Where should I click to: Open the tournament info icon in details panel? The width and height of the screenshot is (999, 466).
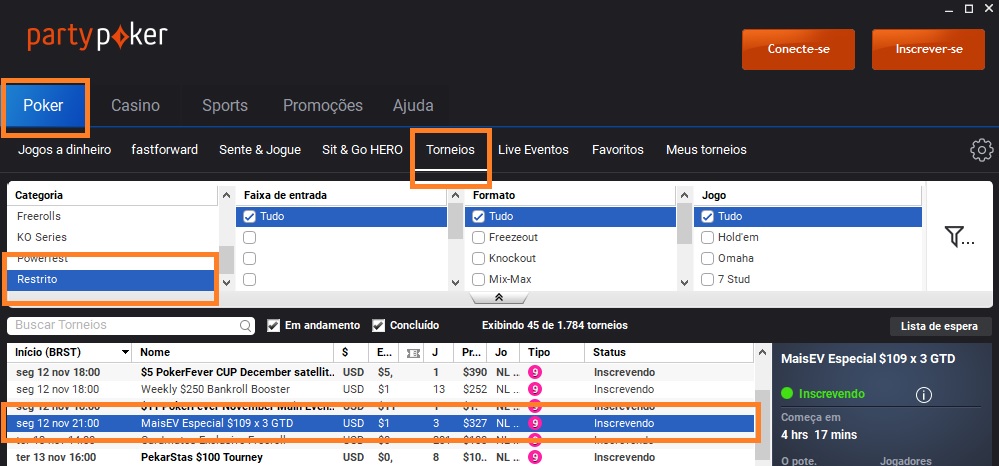[923, 395]
